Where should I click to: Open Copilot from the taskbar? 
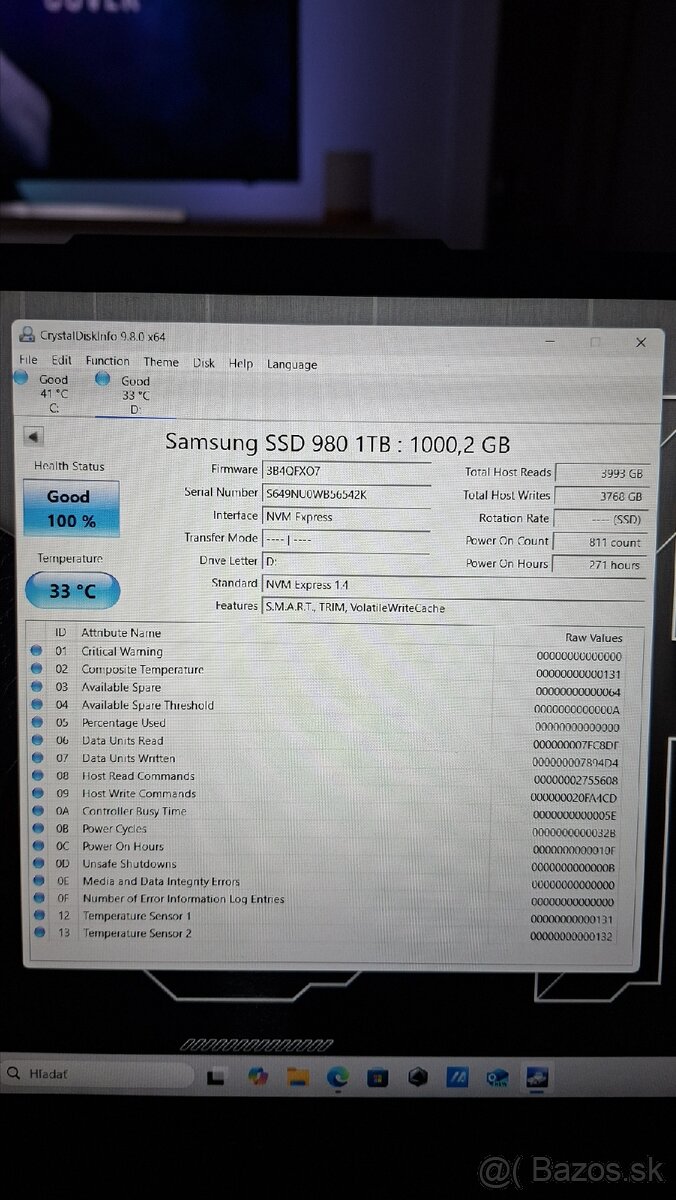pyautogui.click(x=258, y=1077)
